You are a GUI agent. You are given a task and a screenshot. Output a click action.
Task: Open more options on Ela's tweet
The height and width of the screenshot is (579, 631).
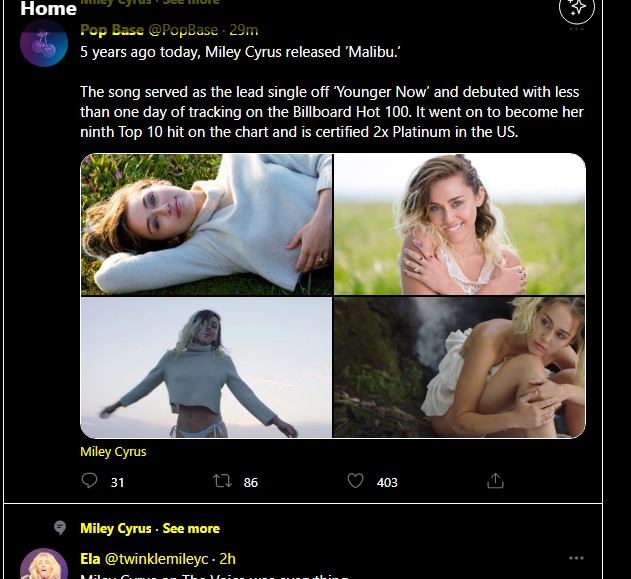click(x=576, y=558)
